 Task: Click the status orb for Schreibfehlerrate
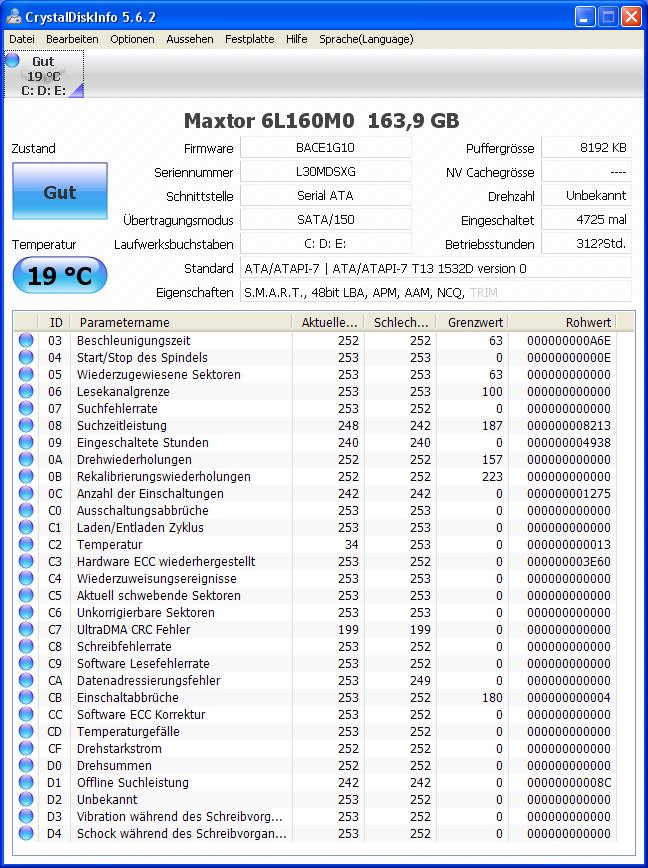click(x=26, y=646)
